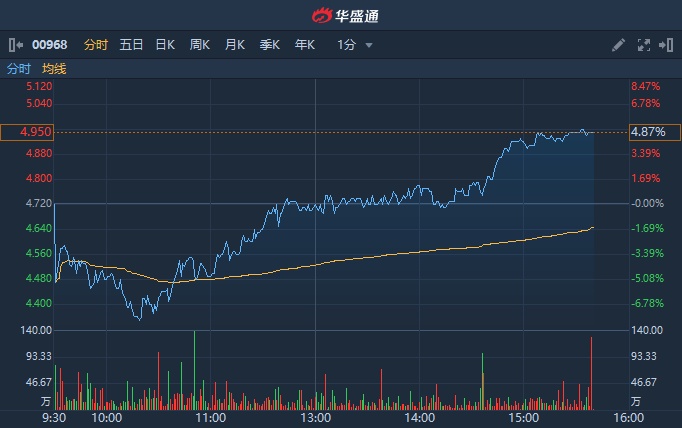This screenshot has height=428, width=682.
Task: Open the 日K daily candlestick tab
Action: click(x=165, y=45)
